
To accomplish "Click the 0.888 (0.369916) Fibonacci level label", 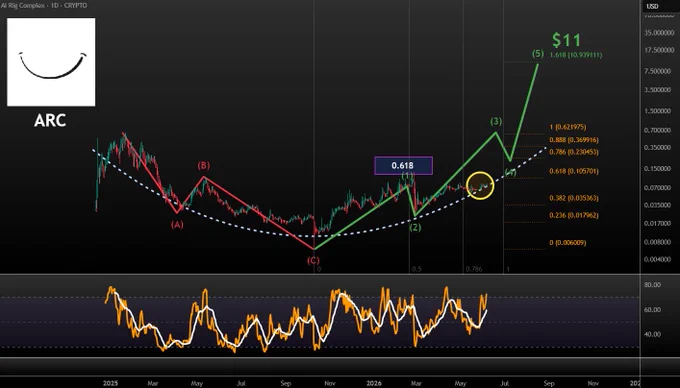I will click(x=574, y=140).
